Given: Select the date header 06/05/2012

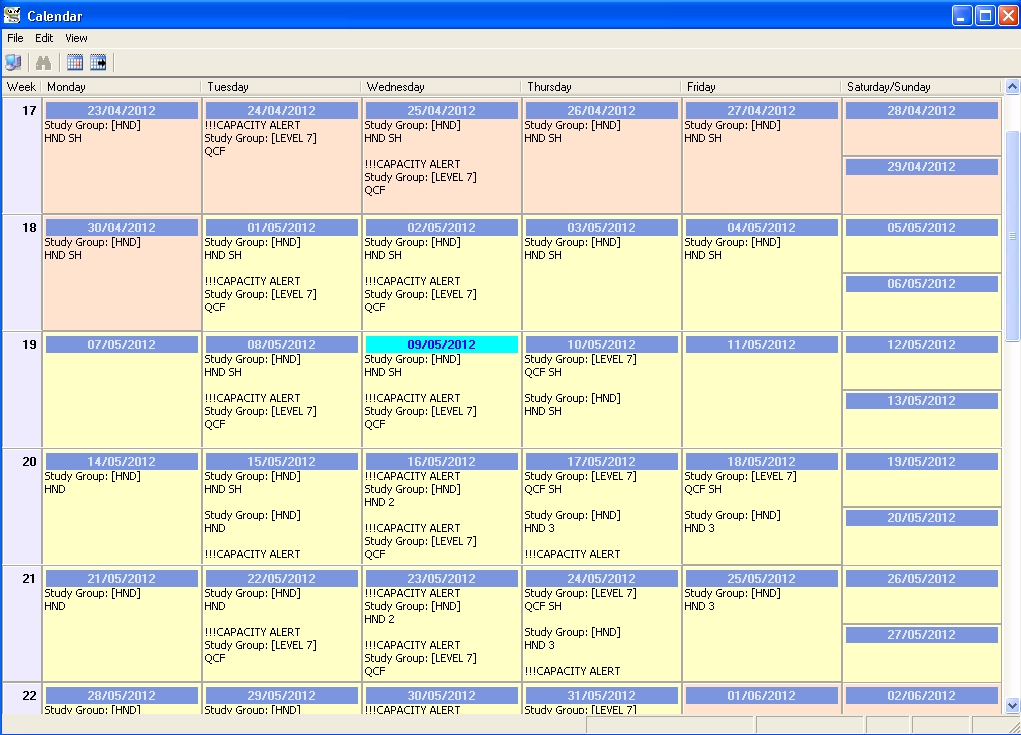Looking at the screenshot, I should [x=921, y=284].
